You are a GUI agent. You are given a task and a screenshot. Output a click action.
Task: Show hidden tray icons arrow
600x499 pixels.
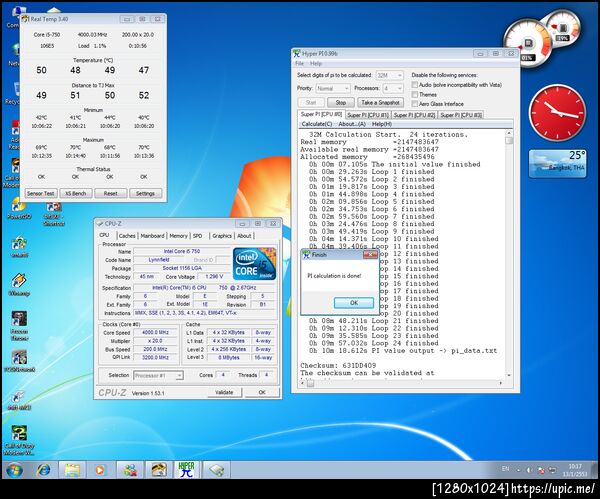tap(518, 470)
